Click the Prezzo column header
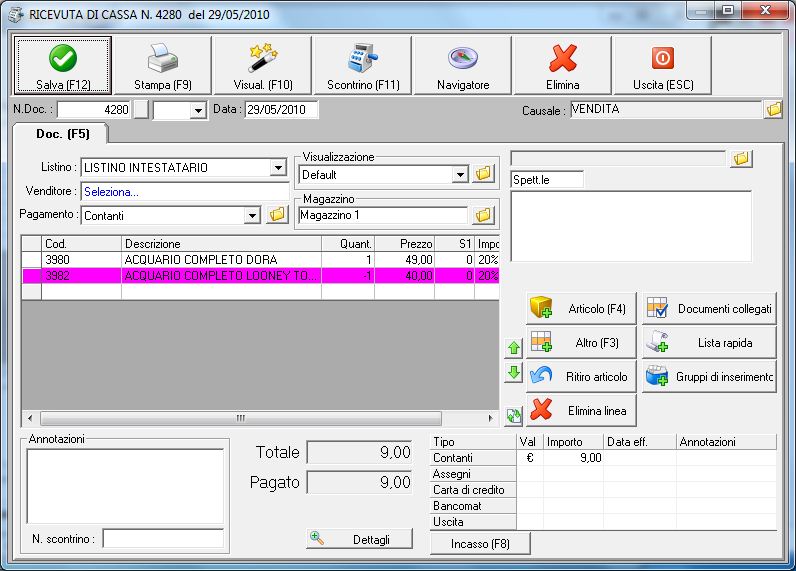Viewport: 796px width, 571px height. coord(405,244)
